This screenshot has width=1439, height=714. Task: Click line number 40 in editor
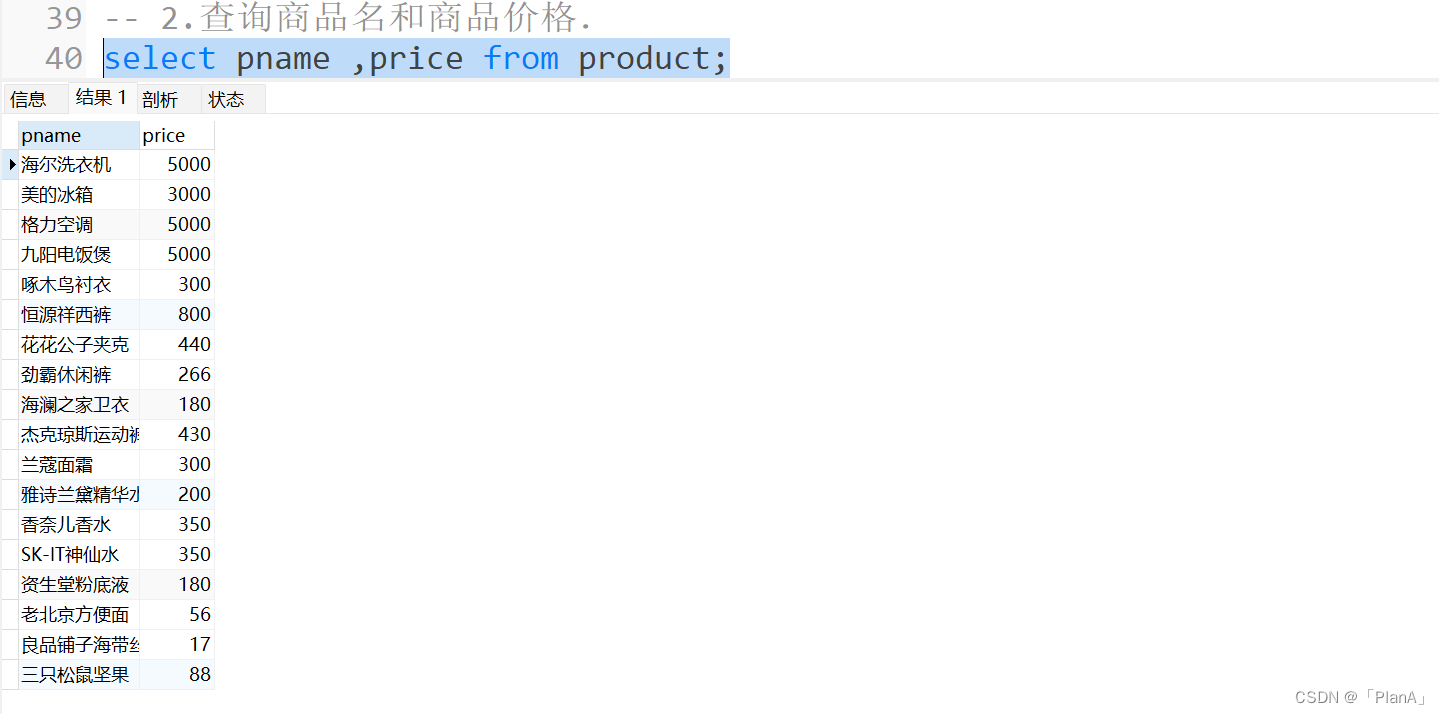(64, 59)
